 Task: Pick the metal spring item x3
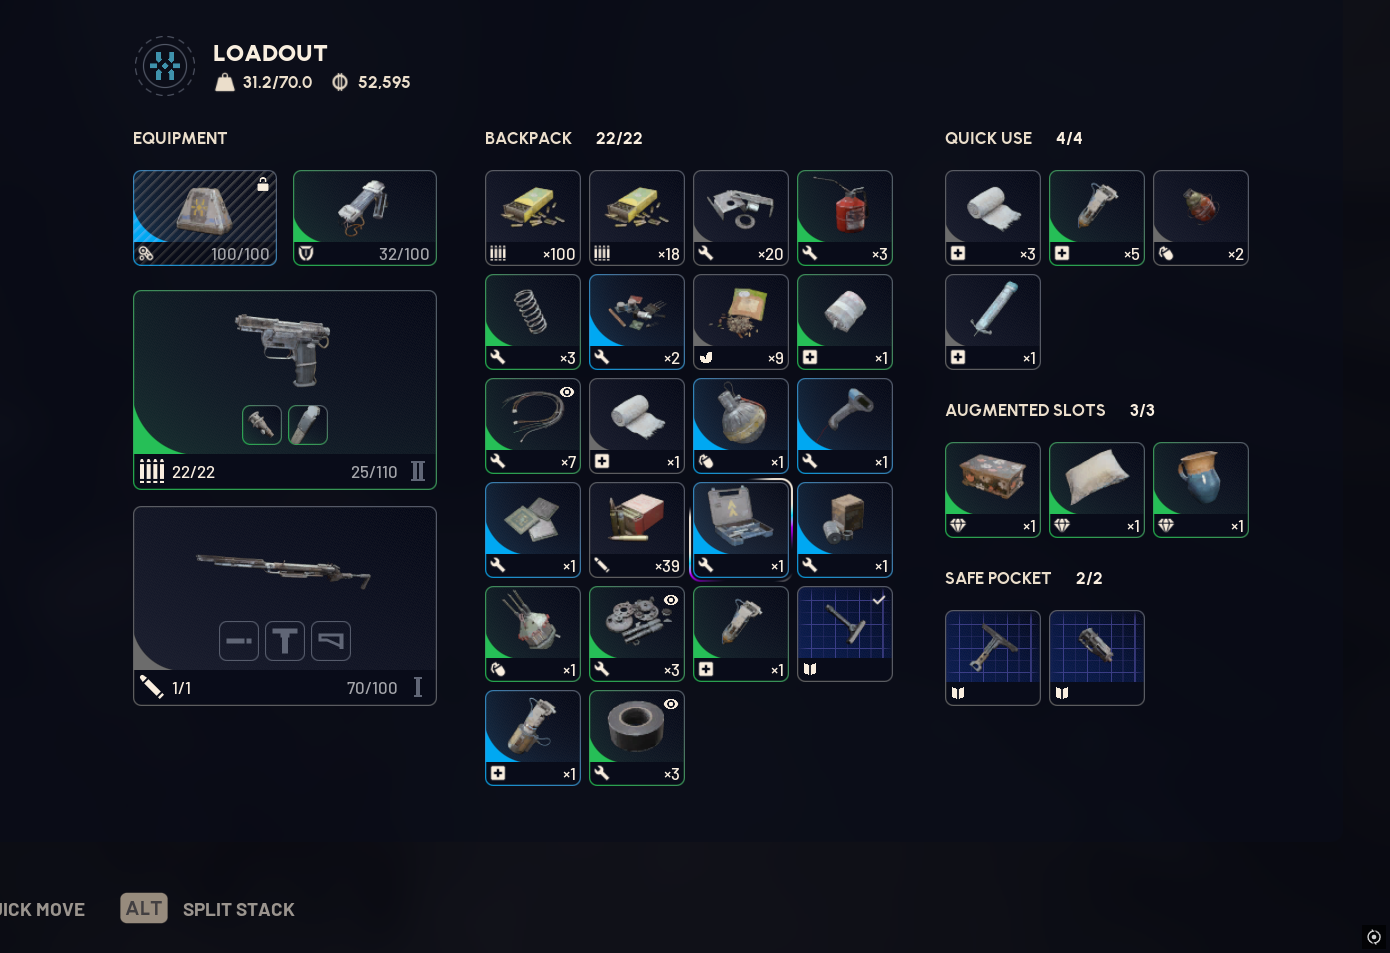(533, 322)
